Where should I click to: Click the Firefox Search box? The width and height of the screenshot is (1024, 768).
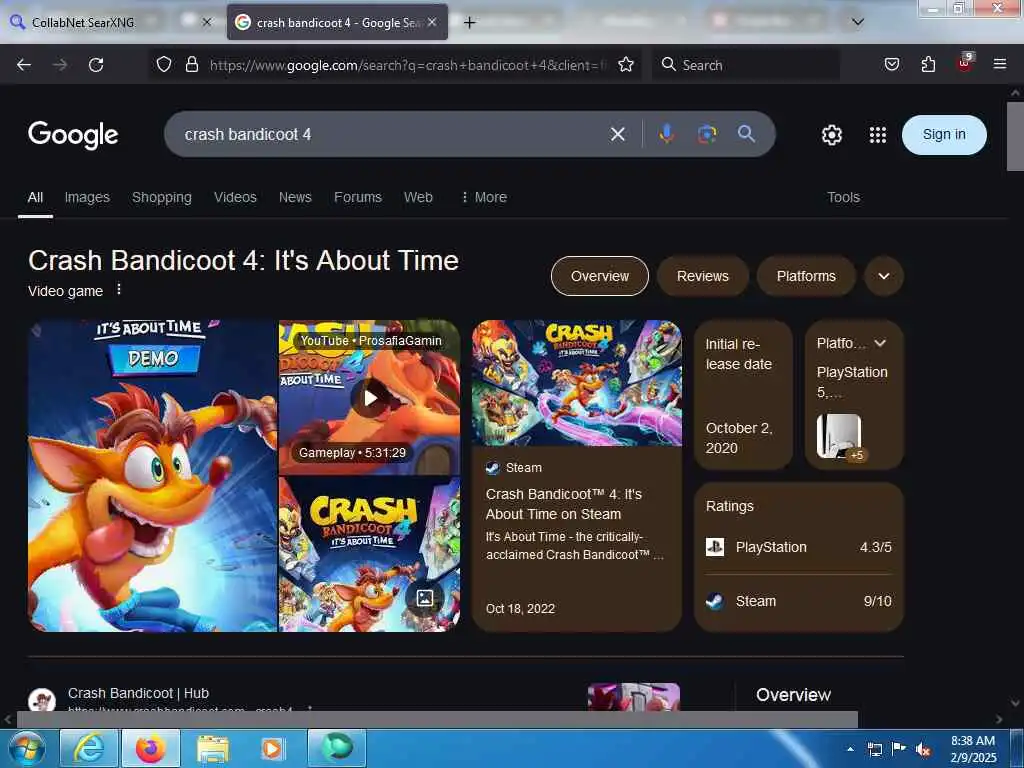[x=746, y=65]
